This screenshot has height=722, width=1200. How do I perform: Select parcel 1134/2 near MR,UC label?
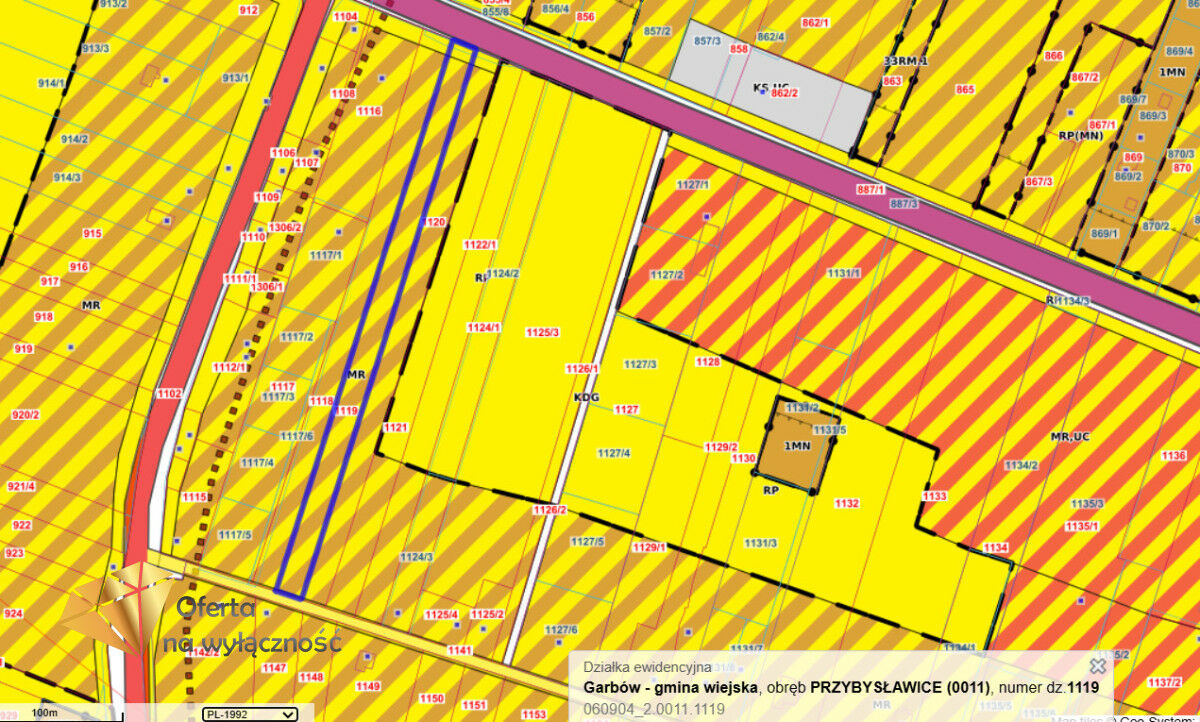click(1021, 465)
